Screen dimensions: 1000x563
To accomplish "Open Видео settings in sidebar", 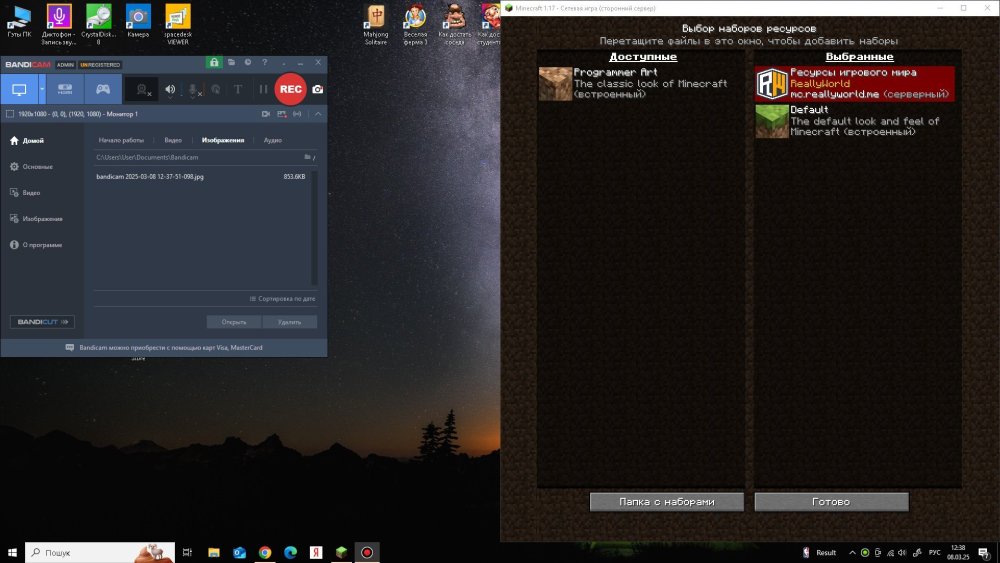I will [x=25, y=193].
